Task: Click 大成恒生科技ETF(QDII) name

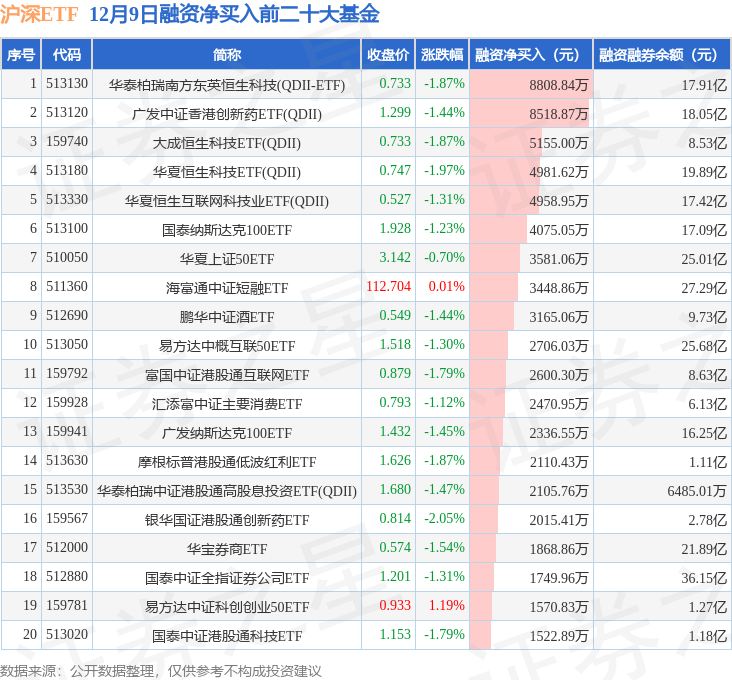Action: 227,143
